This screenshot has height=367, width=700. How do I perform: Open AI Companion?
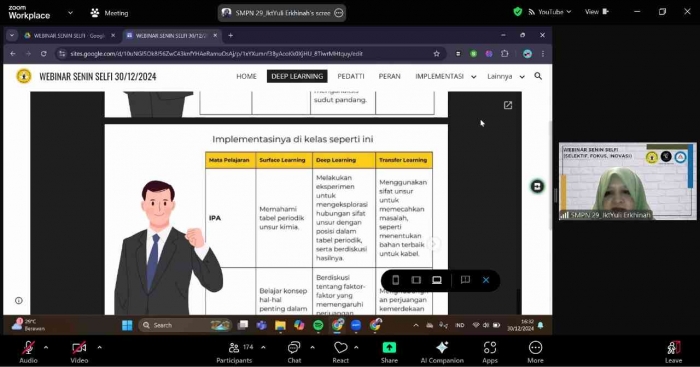442,352
